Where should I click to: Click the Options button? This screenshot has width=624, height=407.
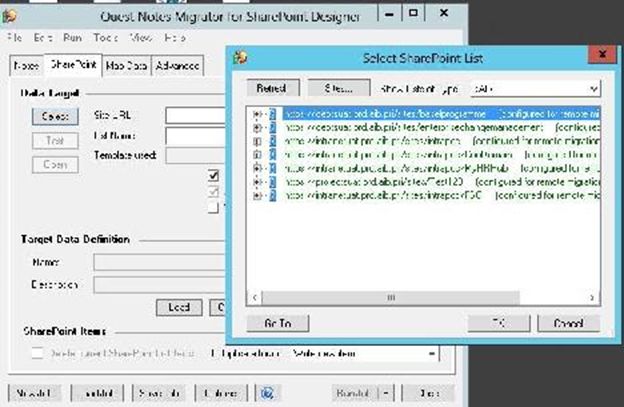(x=221, y=393)
